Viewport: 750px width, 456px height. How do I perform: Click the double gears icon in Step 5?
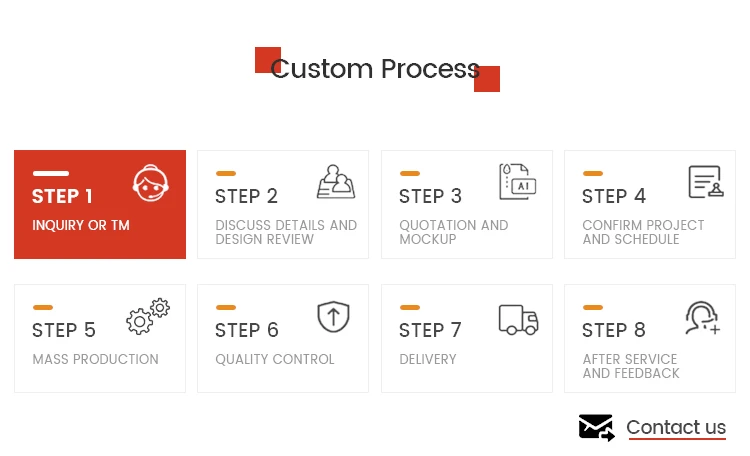point(148,316)
